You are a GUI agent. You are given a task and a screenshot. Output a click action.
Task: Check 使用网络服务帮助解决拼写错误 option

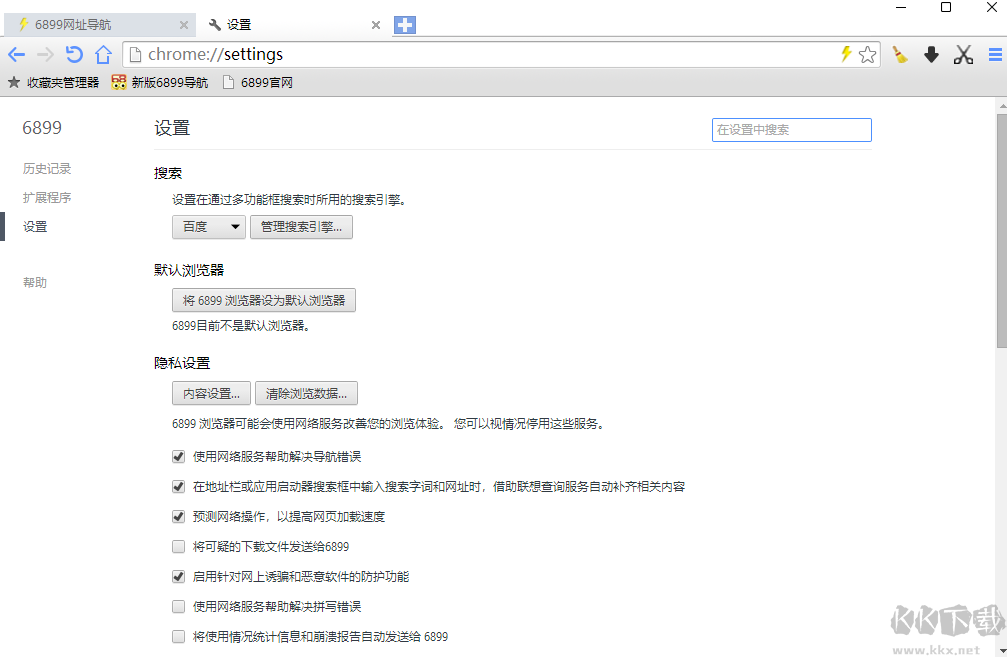[179, 607]
